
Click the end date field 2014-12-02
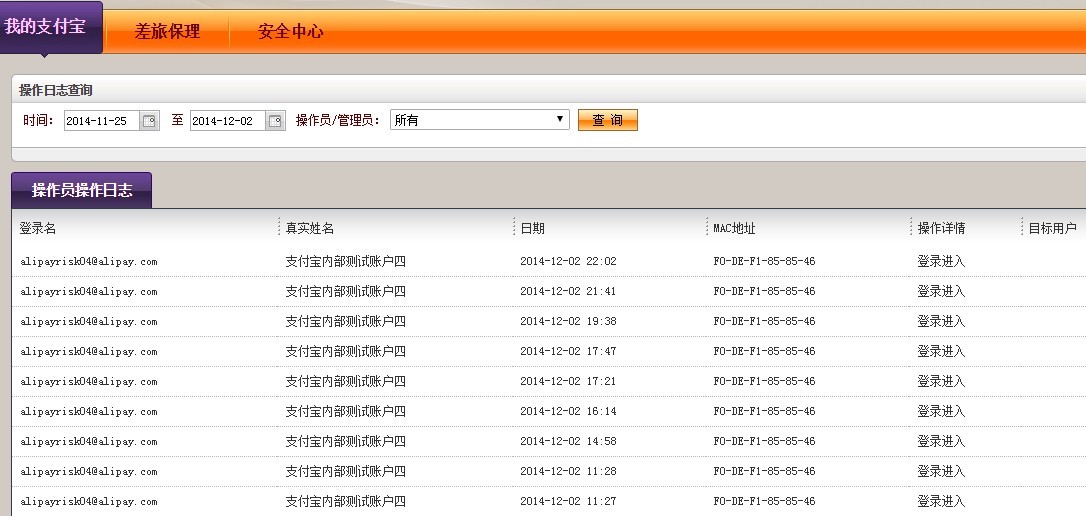[228, 121]
